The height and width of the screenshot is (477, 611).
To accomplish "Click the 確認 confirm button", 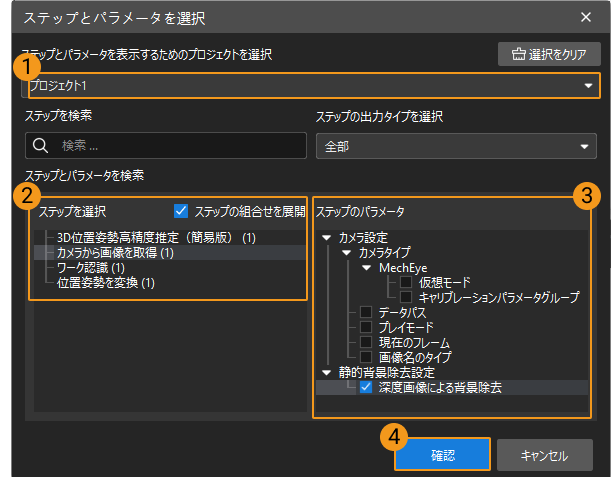I will pyautogui.click(x=442, y=455).
